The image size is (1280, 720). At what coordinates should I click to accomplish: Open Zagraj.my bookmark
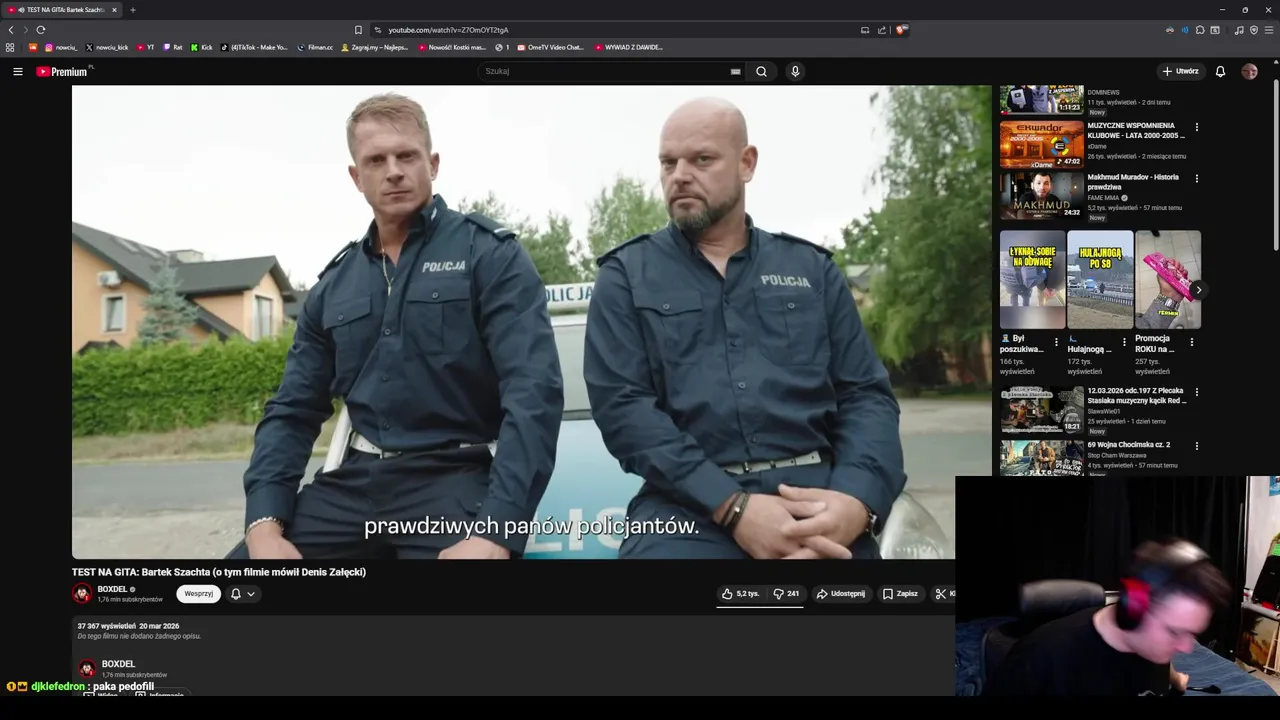[x=375, y=47]
